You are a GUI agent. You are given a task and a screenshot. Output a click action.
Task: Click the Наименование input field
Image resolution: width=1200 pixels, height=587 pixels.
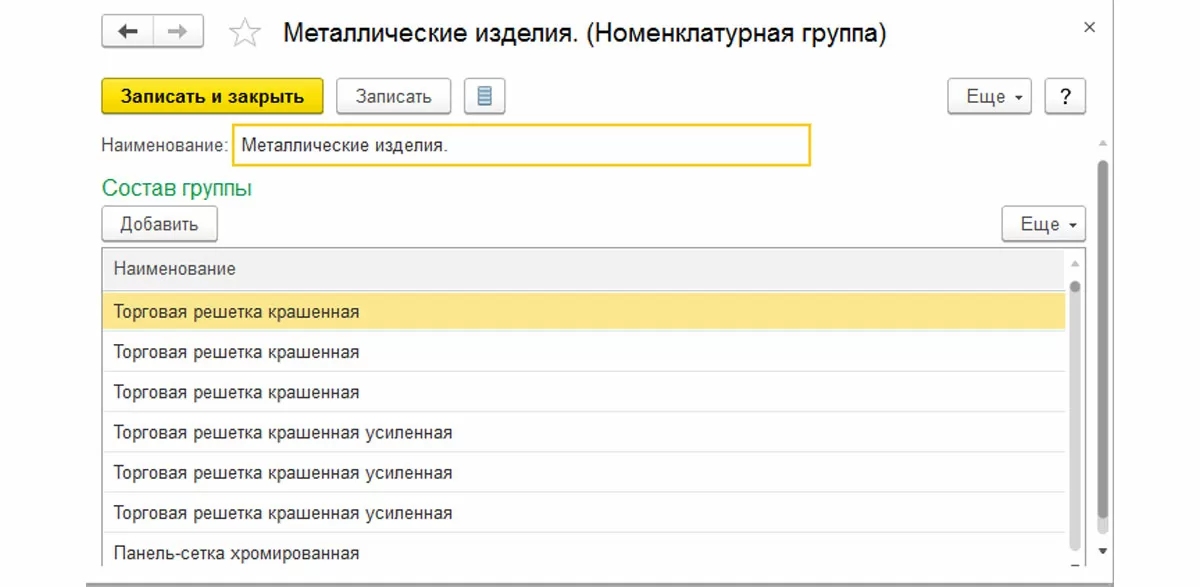click(x=521, y=145)
